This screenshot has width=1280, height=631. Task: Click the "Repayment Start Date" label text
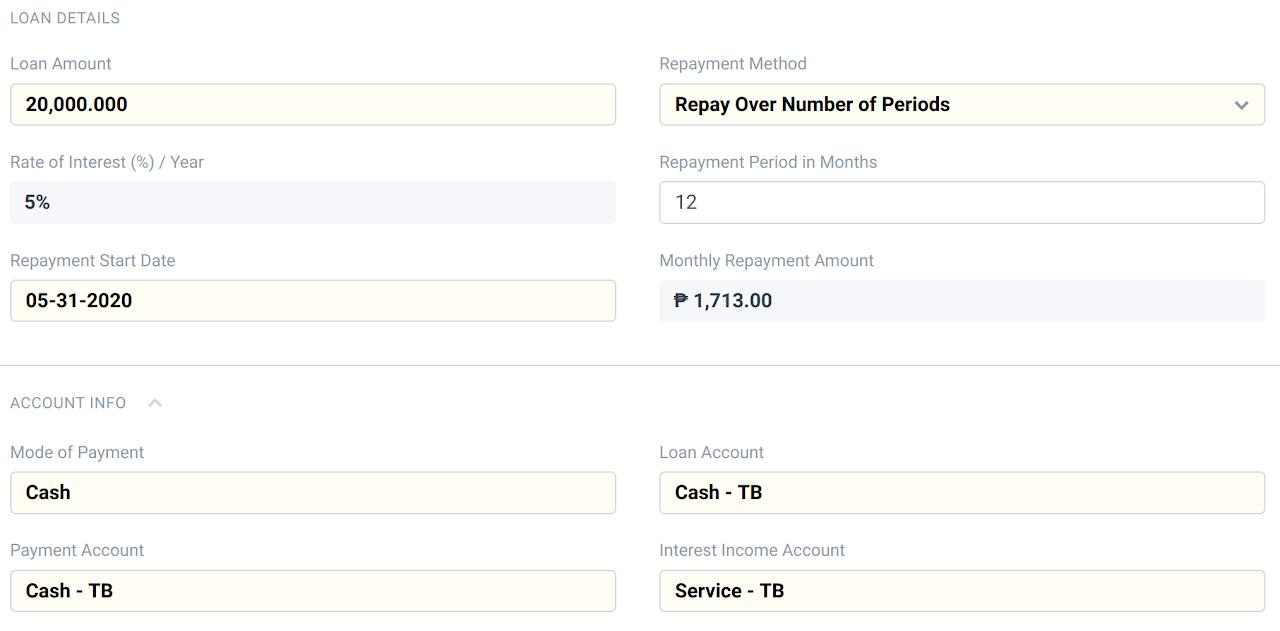(x=93, y=261)
